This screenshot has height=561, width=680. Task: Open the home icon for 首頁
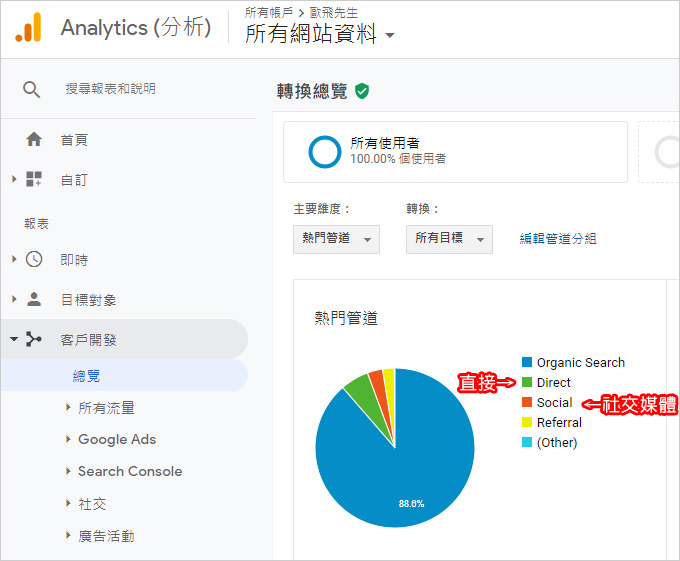[x=34, y=140]
